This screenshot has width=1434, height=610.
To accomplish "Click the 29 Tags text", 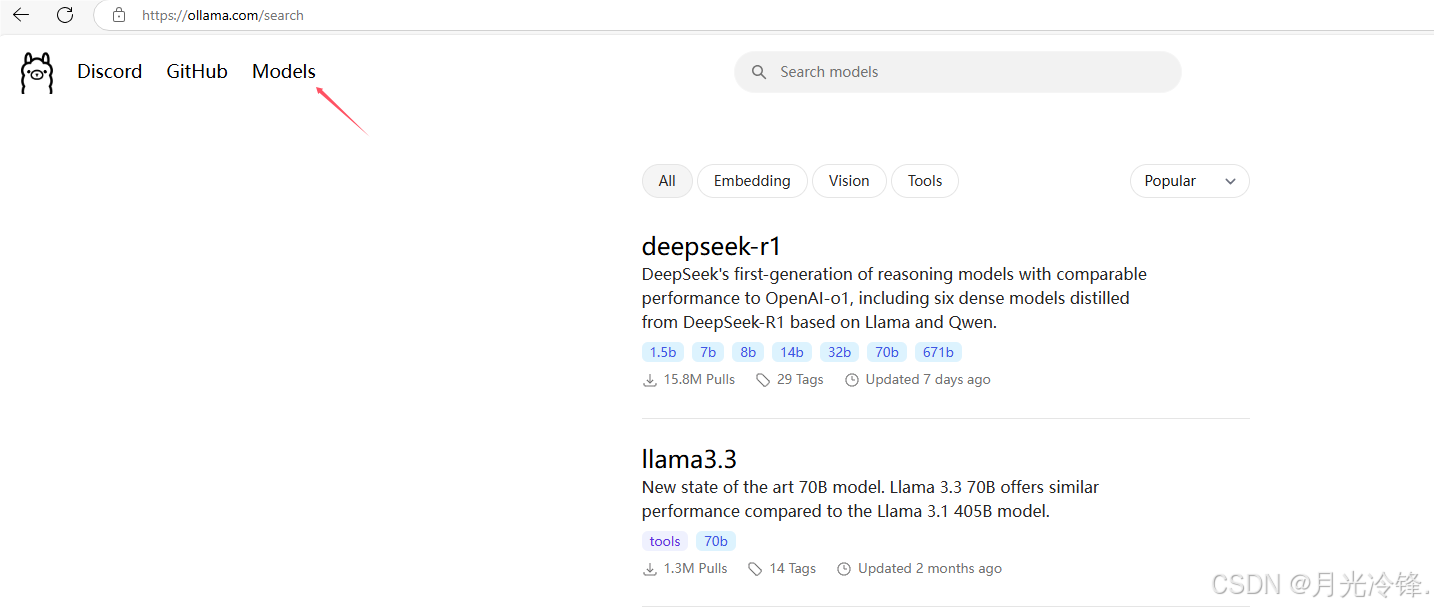I will (x=800, y=380).
